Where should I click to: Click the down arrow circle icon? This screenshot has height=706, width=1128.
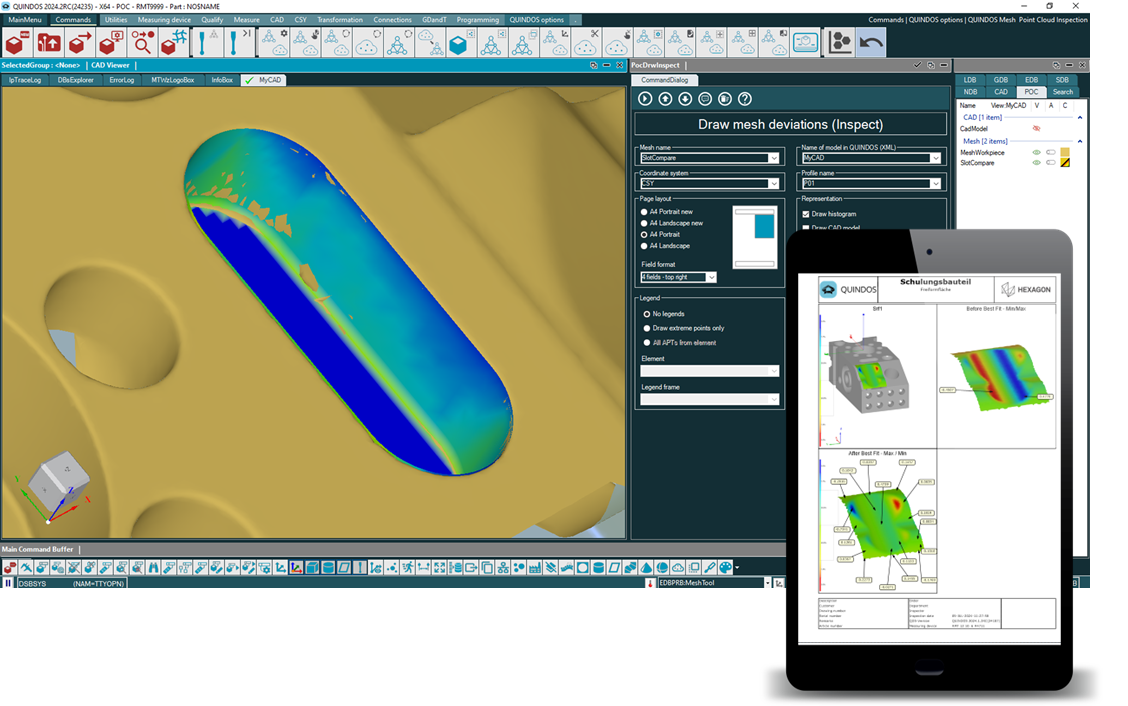pos(685,99)
